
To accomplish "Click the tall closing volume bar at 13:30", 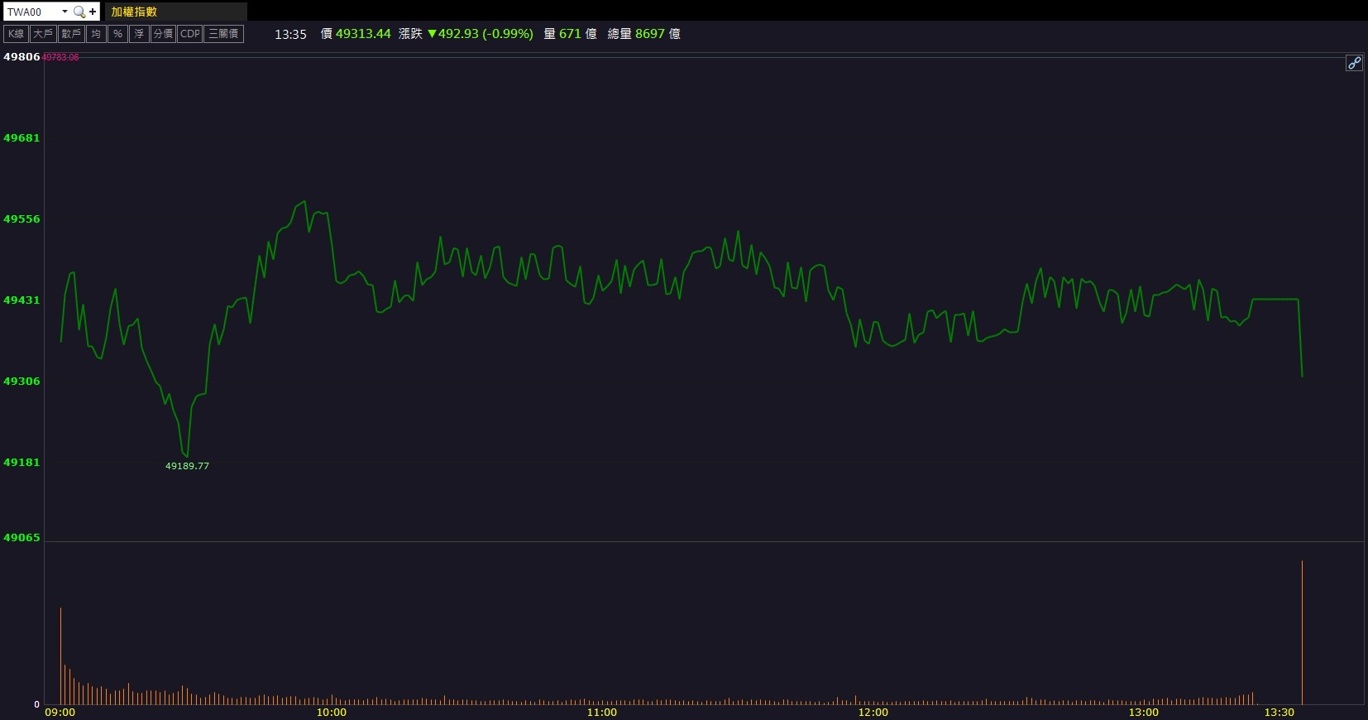I will (1302, 632).
